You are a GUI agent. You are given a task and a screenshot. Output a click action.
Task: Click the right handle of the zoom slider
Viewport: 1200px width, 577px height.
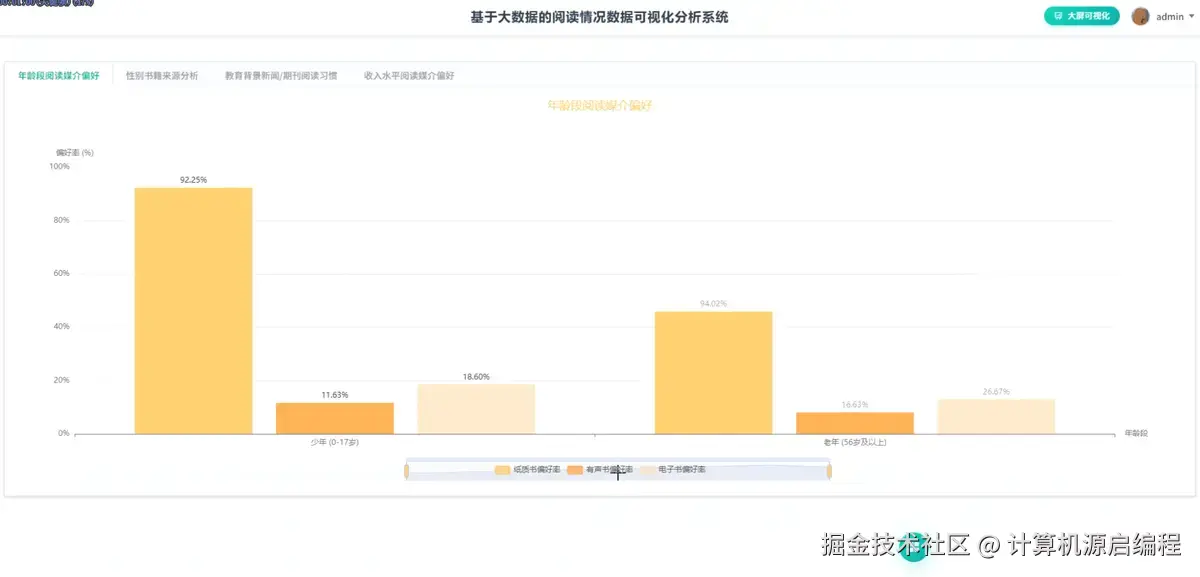point(829,470)
